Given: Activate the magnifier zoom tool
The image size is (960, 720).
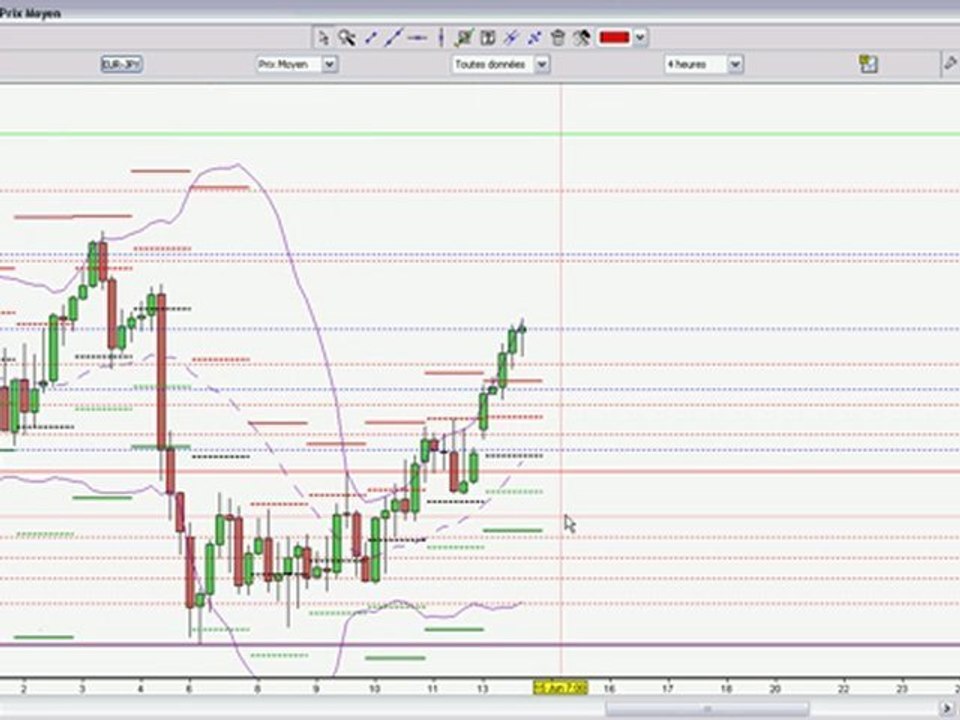Looking at the screenshot, I should point(347,38).
